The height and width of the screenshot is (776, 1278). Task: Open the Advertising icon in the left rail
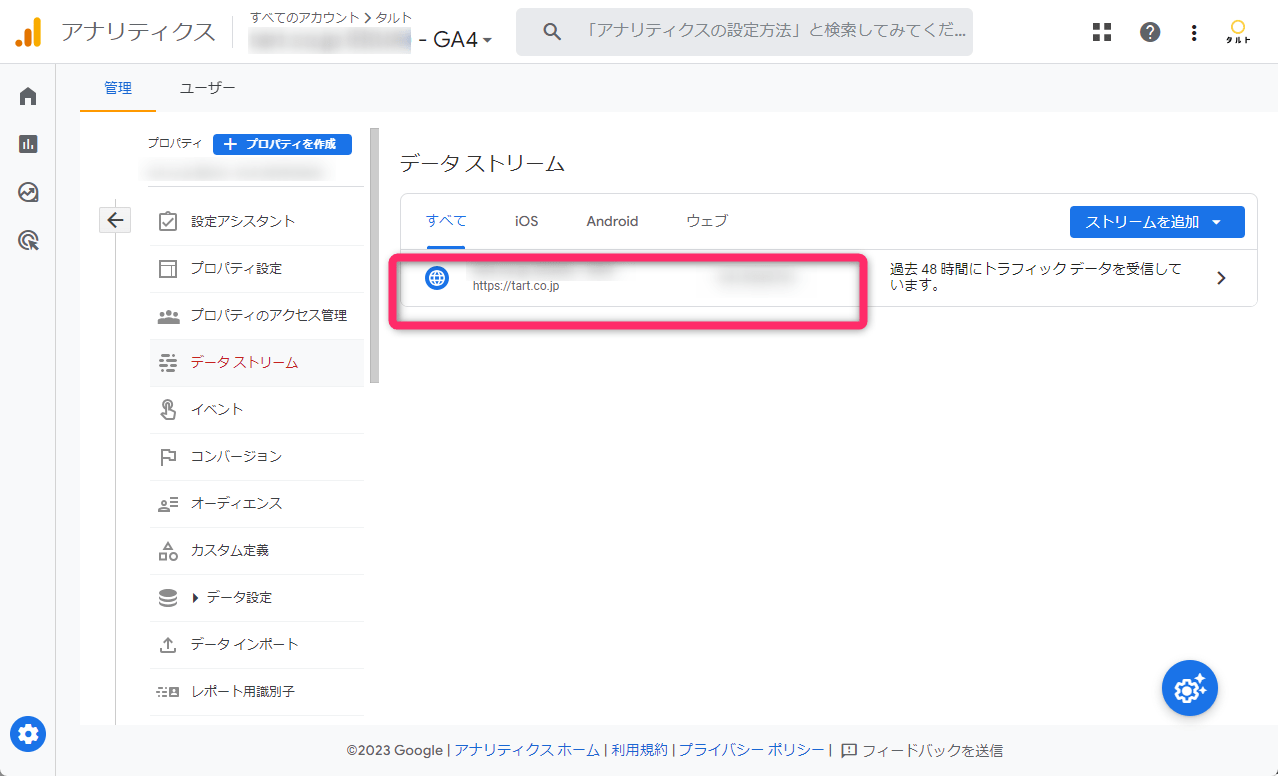coord(27,239)
